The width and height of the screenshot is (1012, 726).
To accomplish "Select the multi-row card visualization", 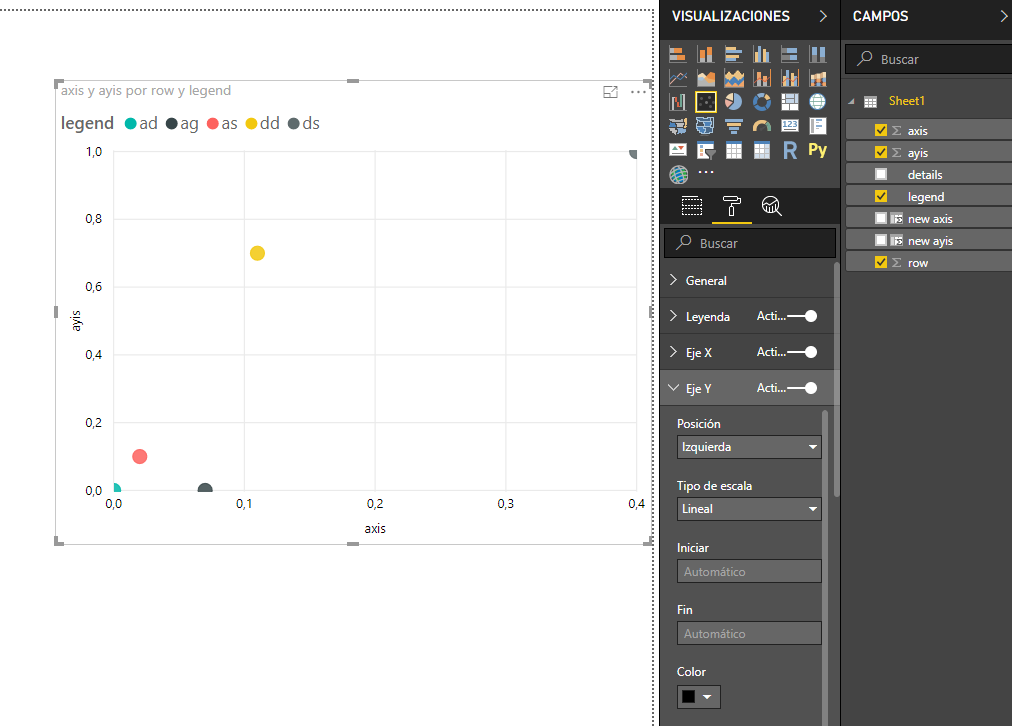I will [818, 126].
